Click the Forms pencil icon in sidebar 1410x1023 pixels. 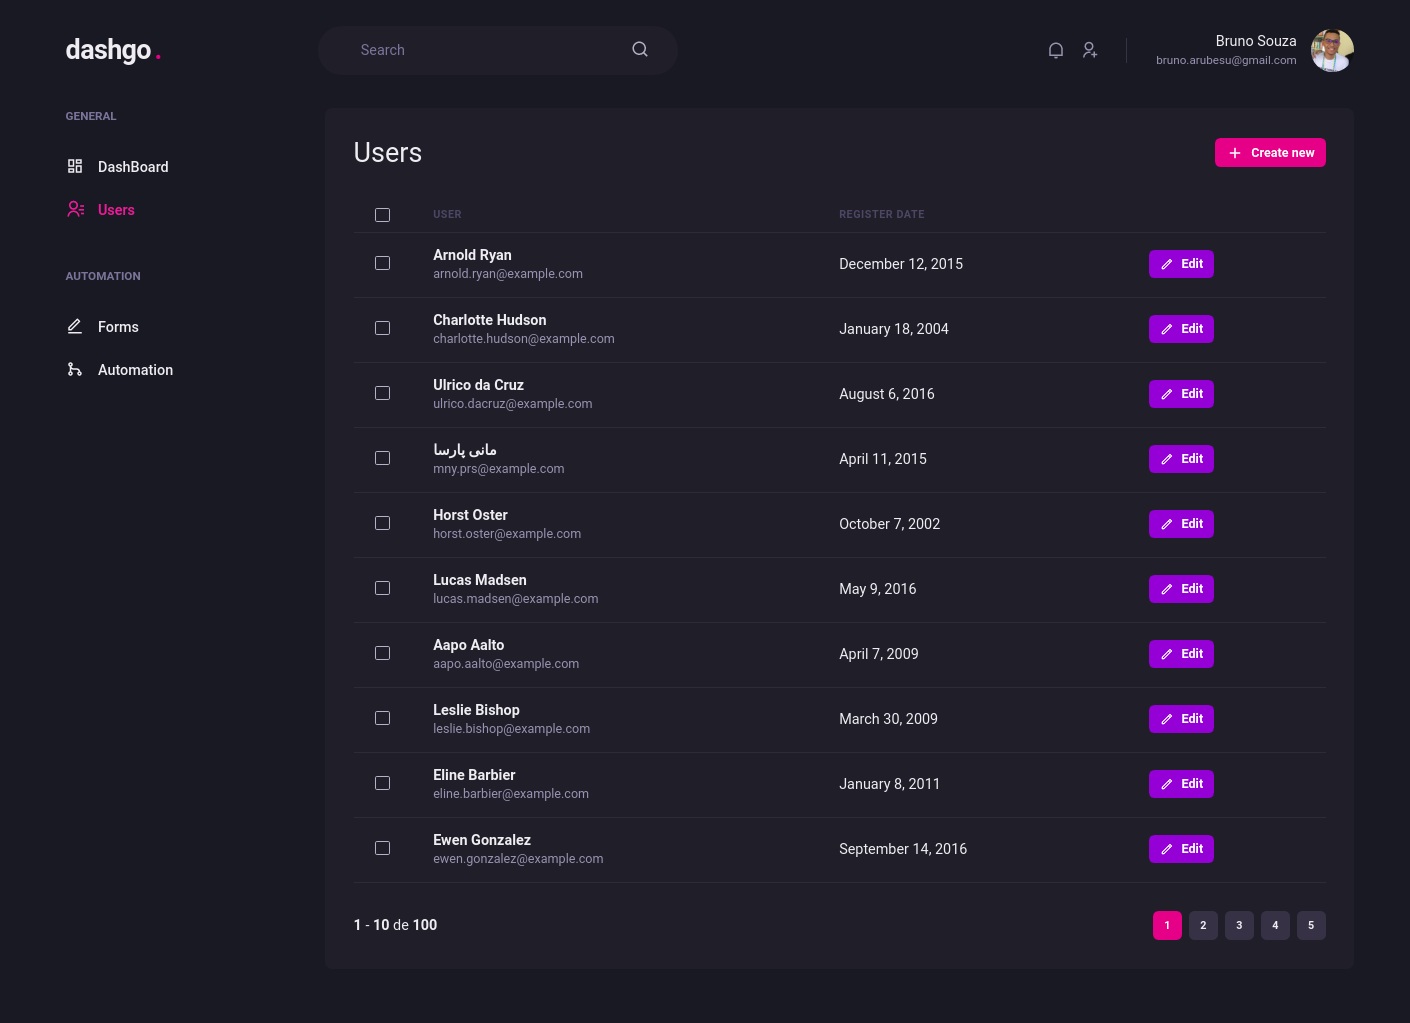(x=73, y=326)
